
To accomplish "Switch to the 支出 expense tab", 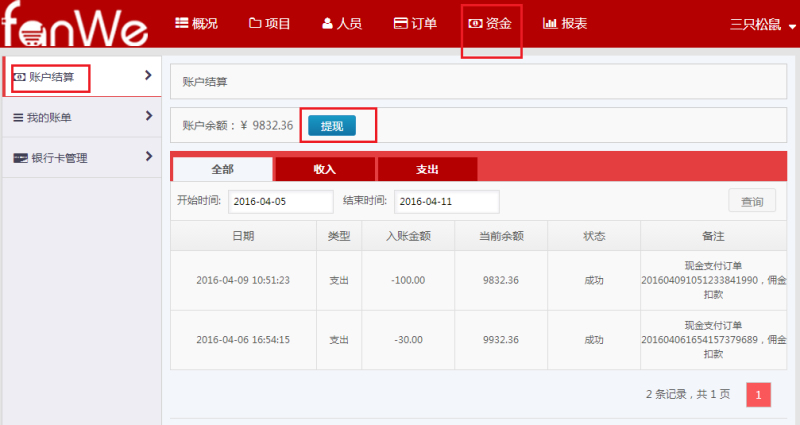I will [427, 169].
